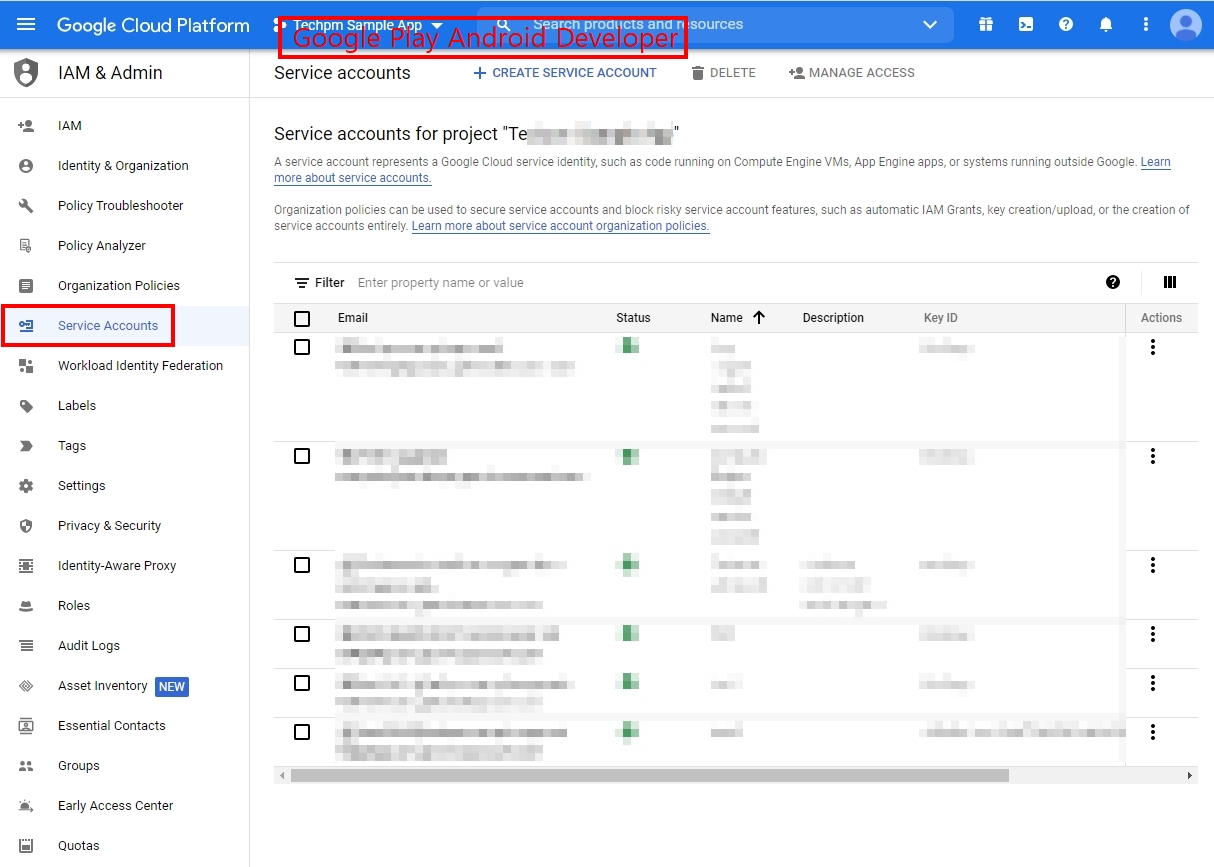The height and width of the screenshot is (867, 1214).
Task: Check the first service account row checkbox
Action: pyautogui.click(x=302, y=347)
